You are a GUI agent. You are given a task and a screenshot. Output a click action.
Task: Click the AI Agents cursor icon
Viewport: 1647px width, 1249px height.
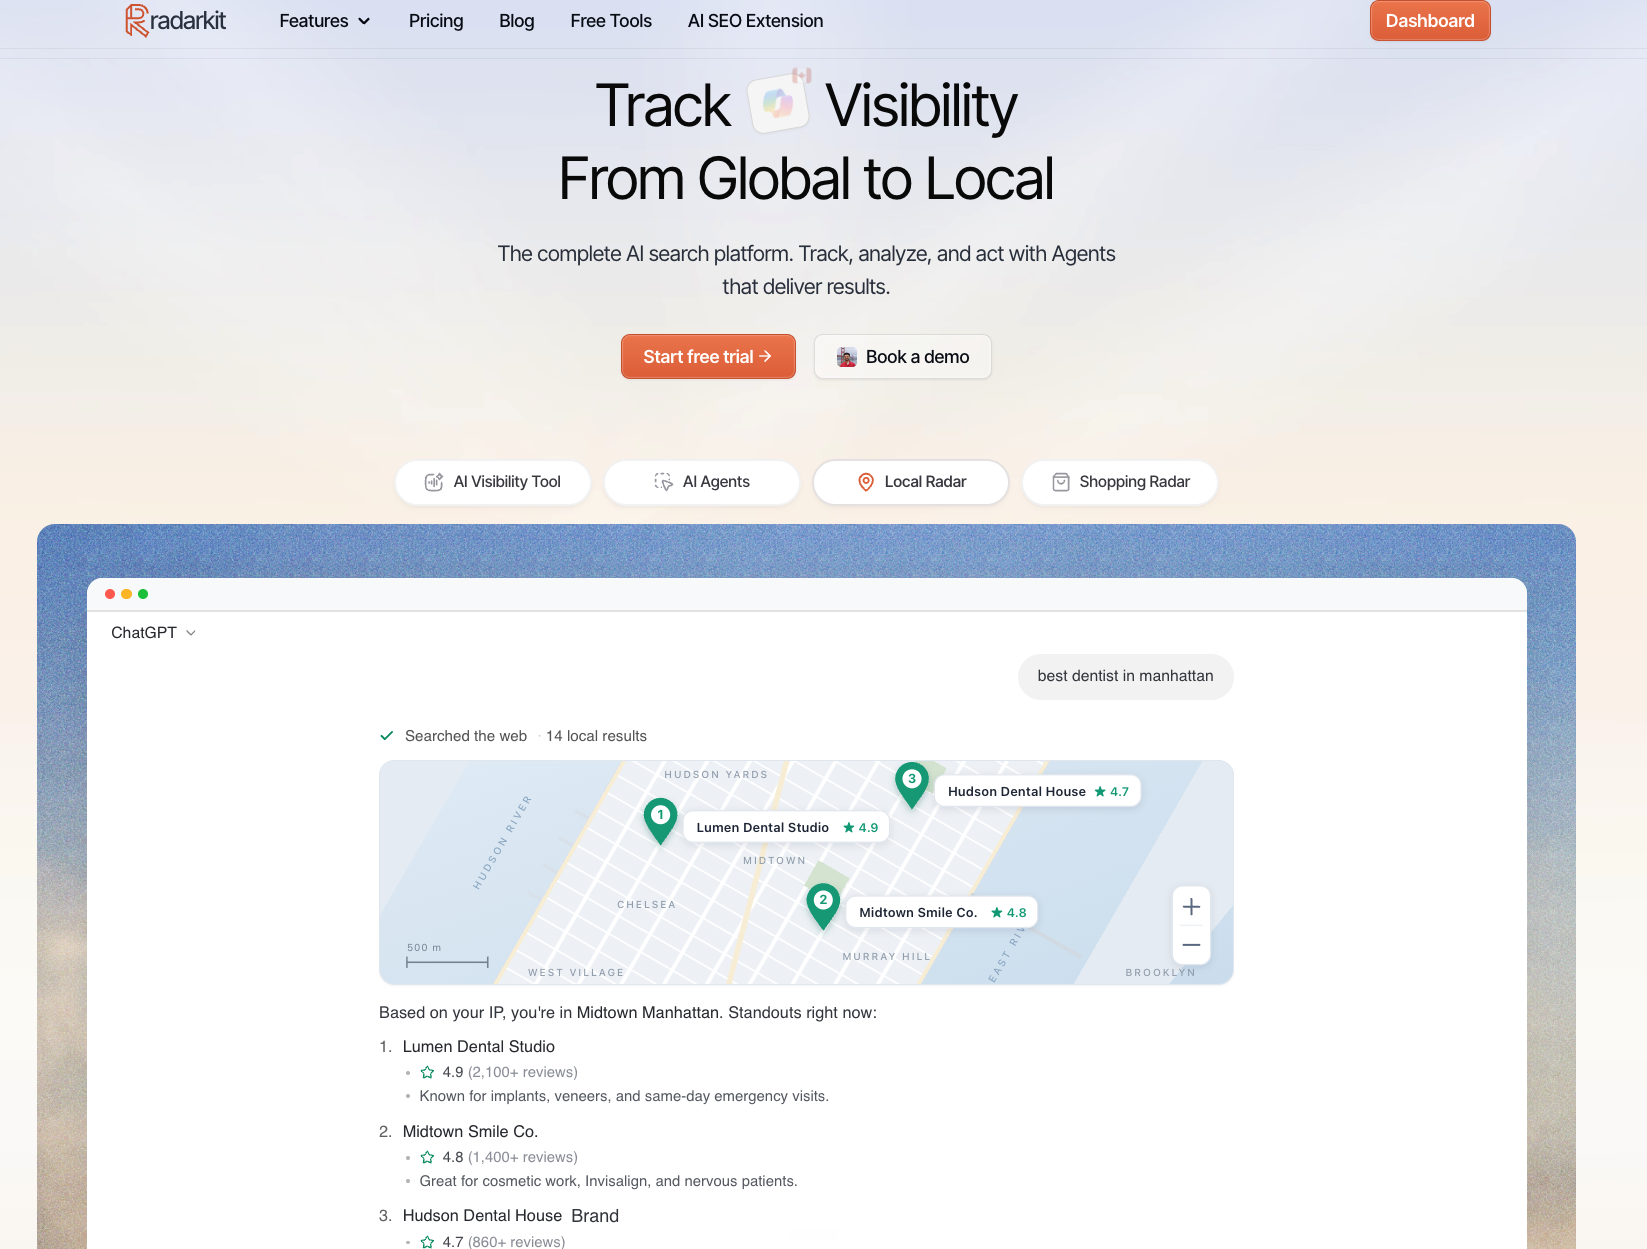663,482
